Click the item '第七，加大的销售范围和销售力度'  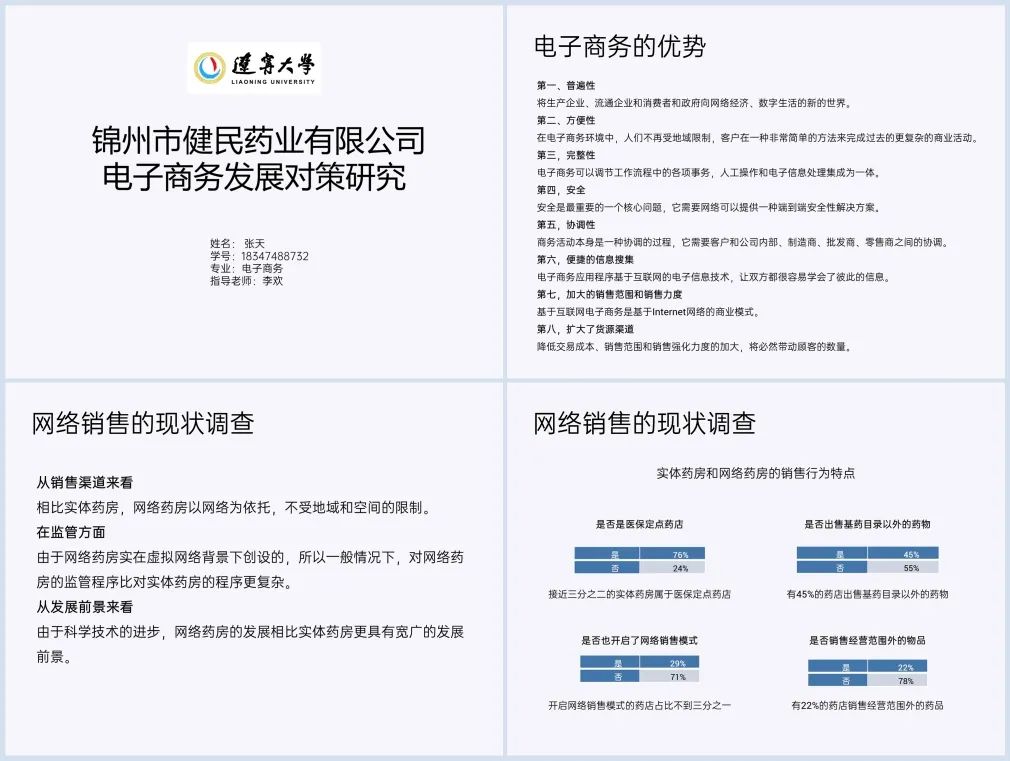[609, 294]
